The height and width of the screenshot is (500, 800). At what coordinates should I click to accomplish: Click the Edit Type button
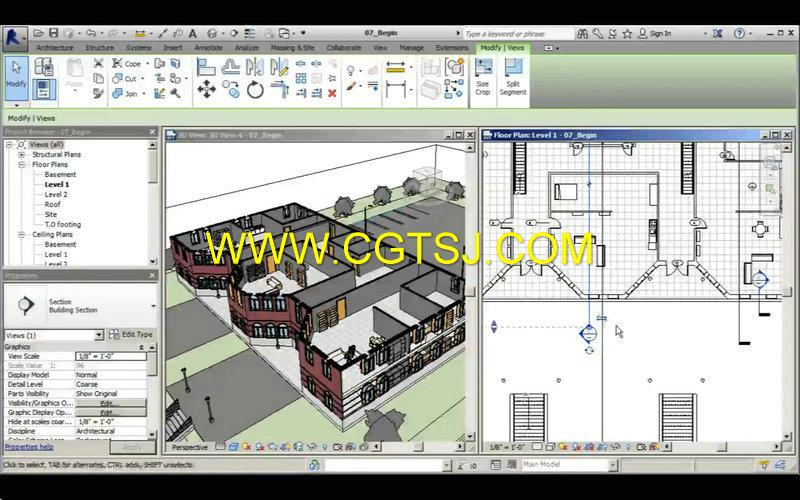coord(131,335)
